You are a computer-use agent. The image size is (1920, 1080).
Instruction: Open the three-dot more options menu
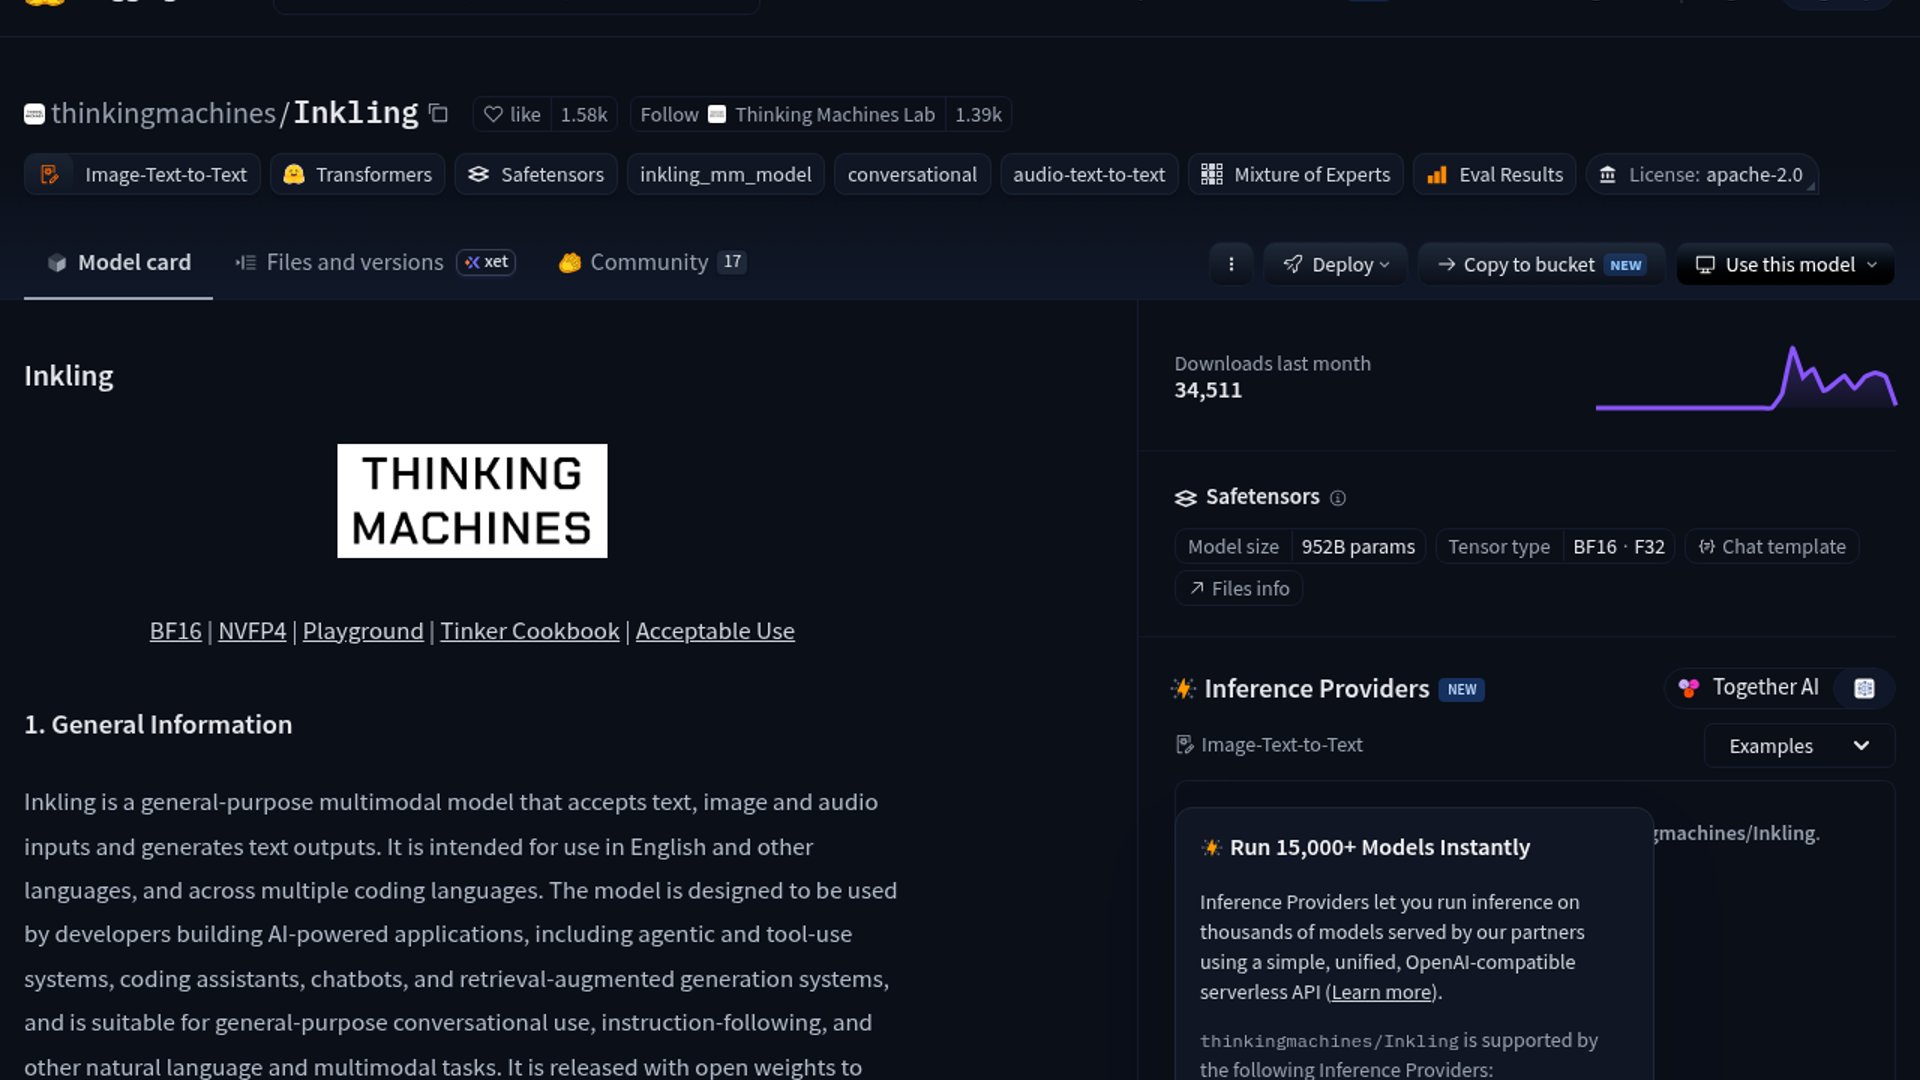click(1231, 264)
